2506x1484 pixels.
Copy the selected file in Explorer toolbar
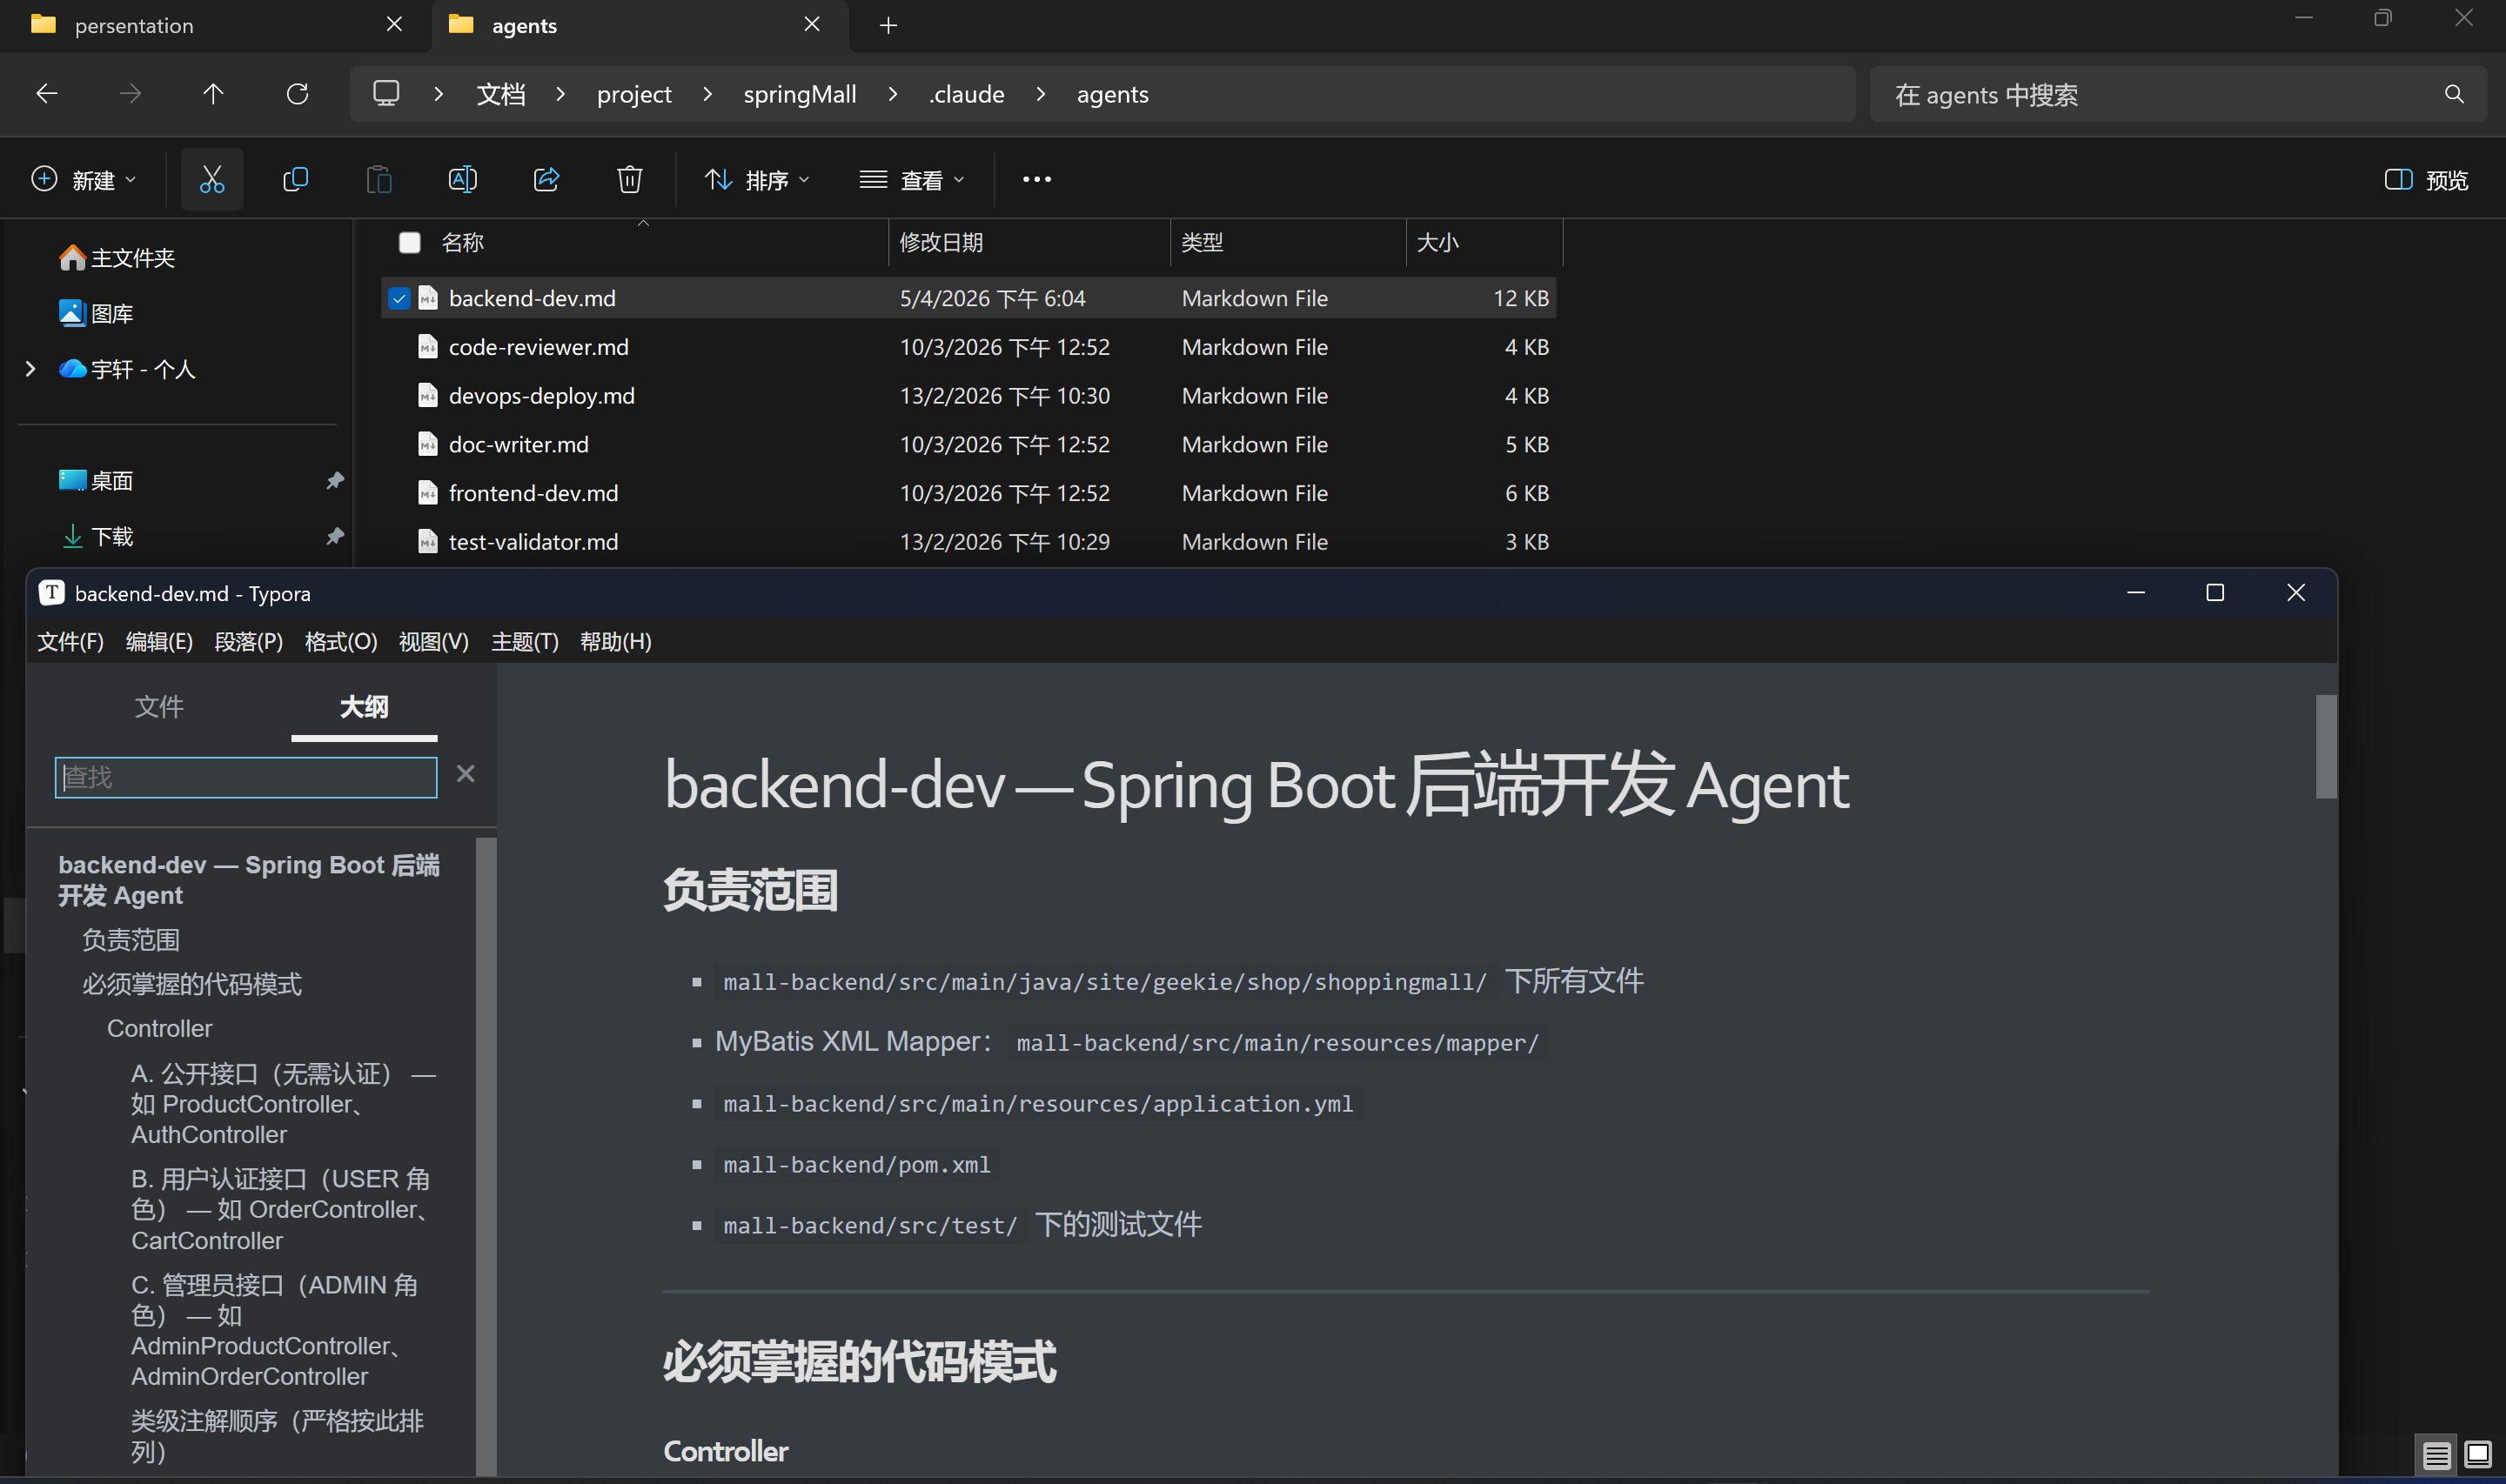(x=295, y=180)
